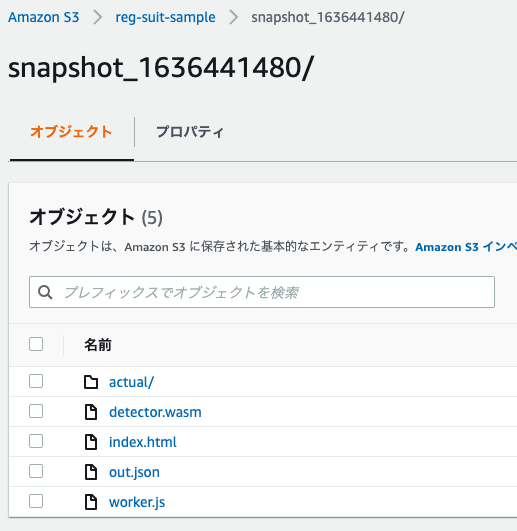Viewport: 517px width, 531px height.
Task: Select the detector.wasm row checkbox
Action: (36, 411)
